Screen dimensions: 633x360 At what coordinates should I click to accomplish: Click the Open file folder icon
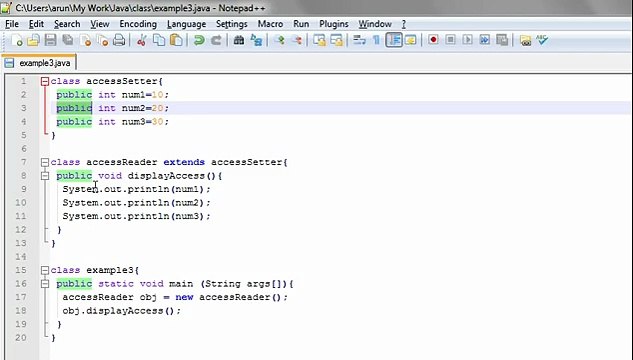(34, 40)
